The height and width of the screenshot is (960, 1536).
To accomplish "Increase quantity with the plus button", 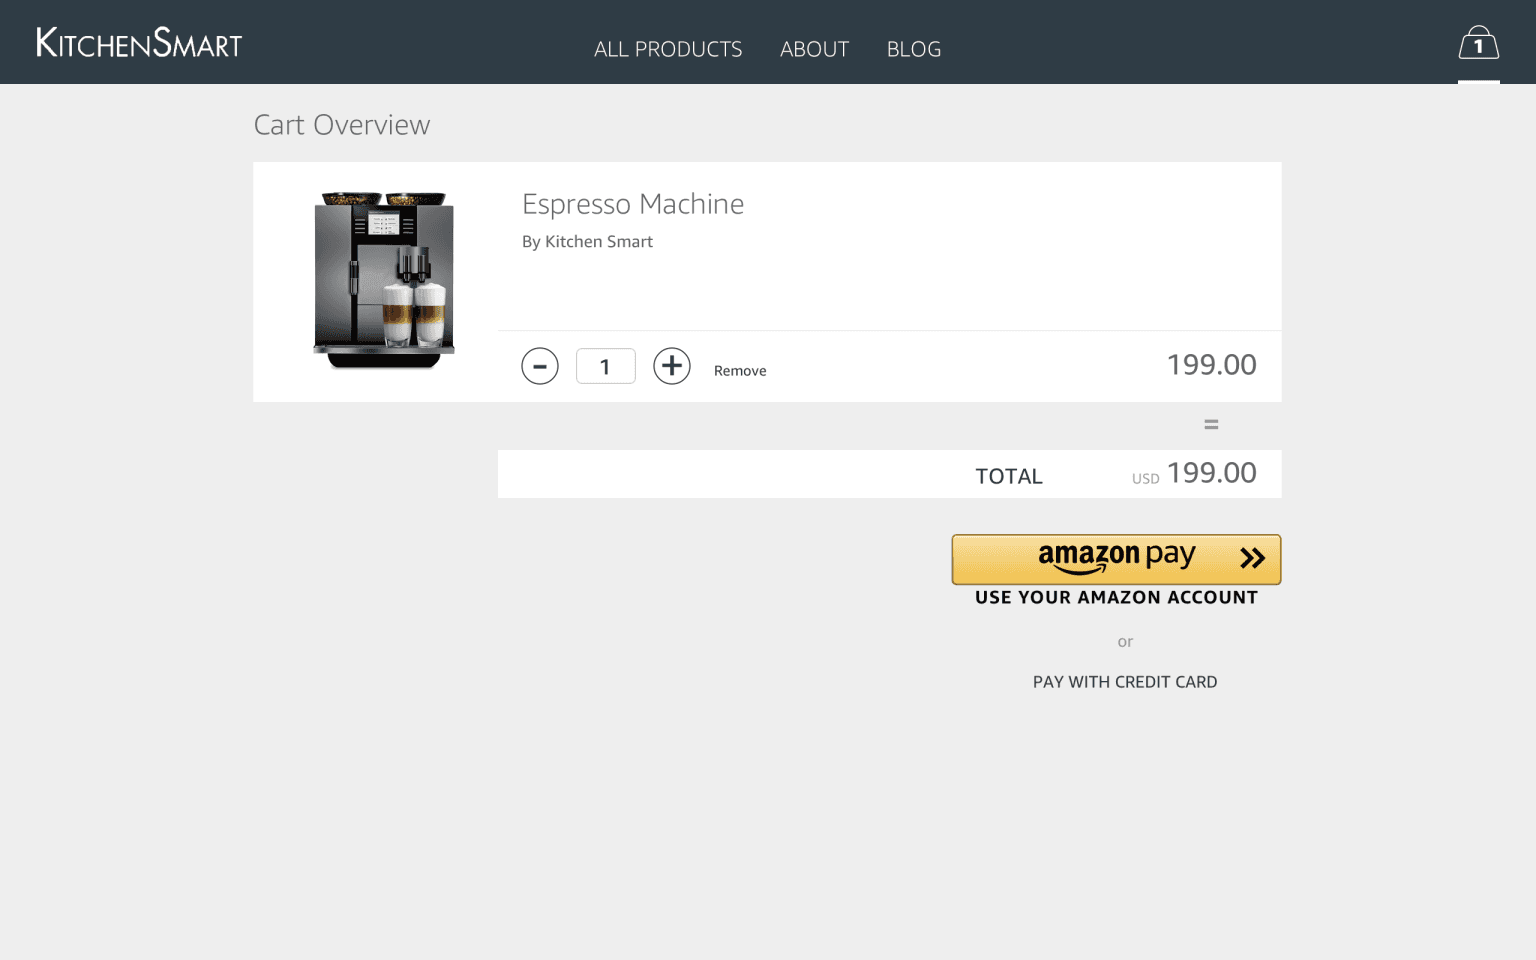I will tap(672, 366).
